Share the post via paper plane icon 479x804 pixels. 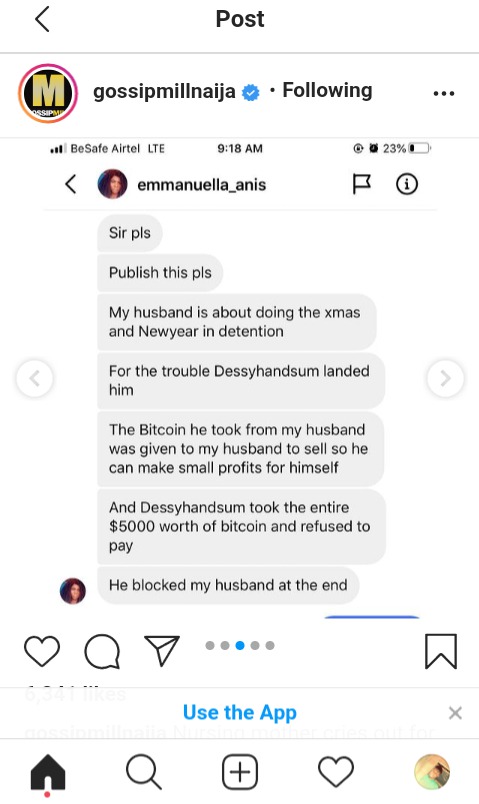162,651
